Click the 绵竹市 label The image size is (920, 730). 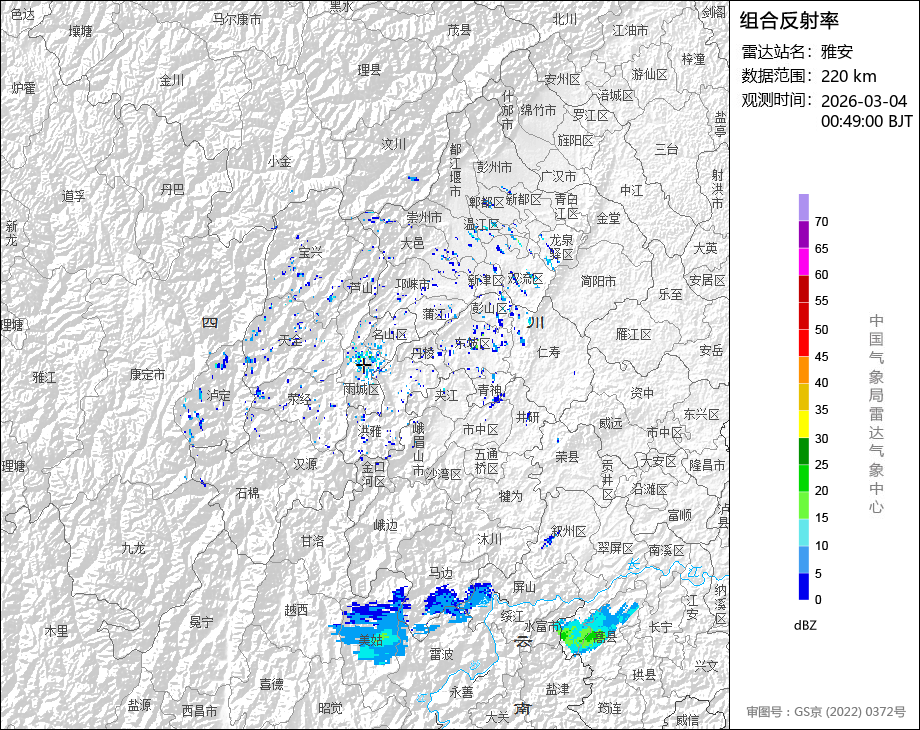(538, 110)
